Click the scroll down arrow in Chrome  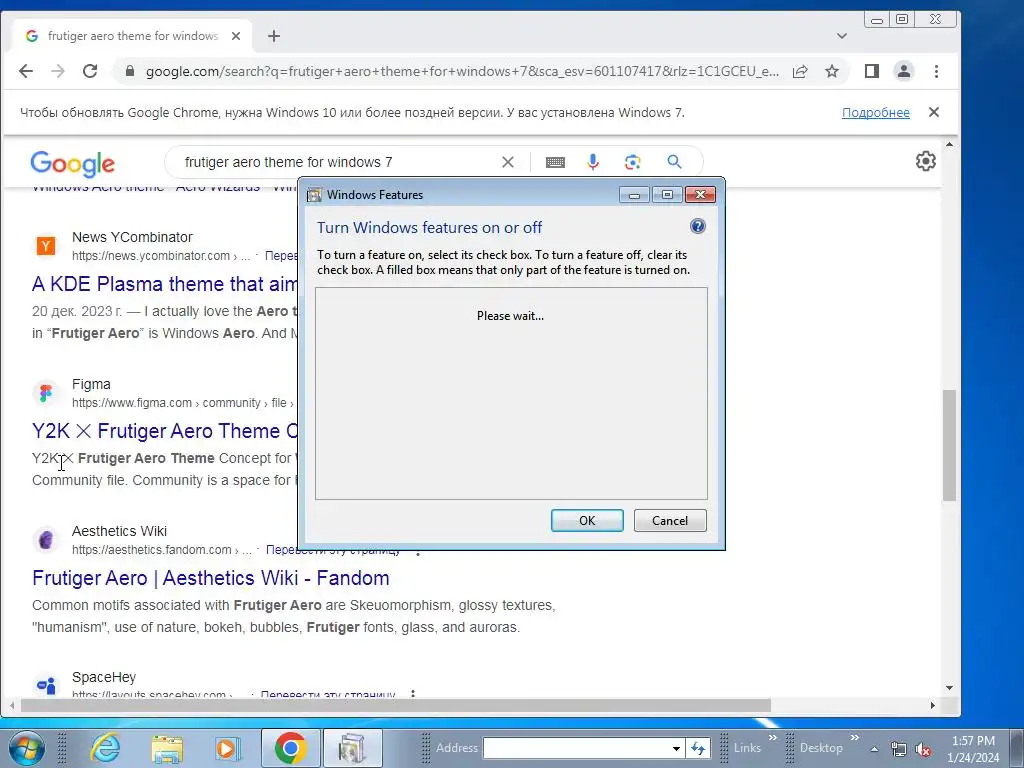tap(950, 688)
